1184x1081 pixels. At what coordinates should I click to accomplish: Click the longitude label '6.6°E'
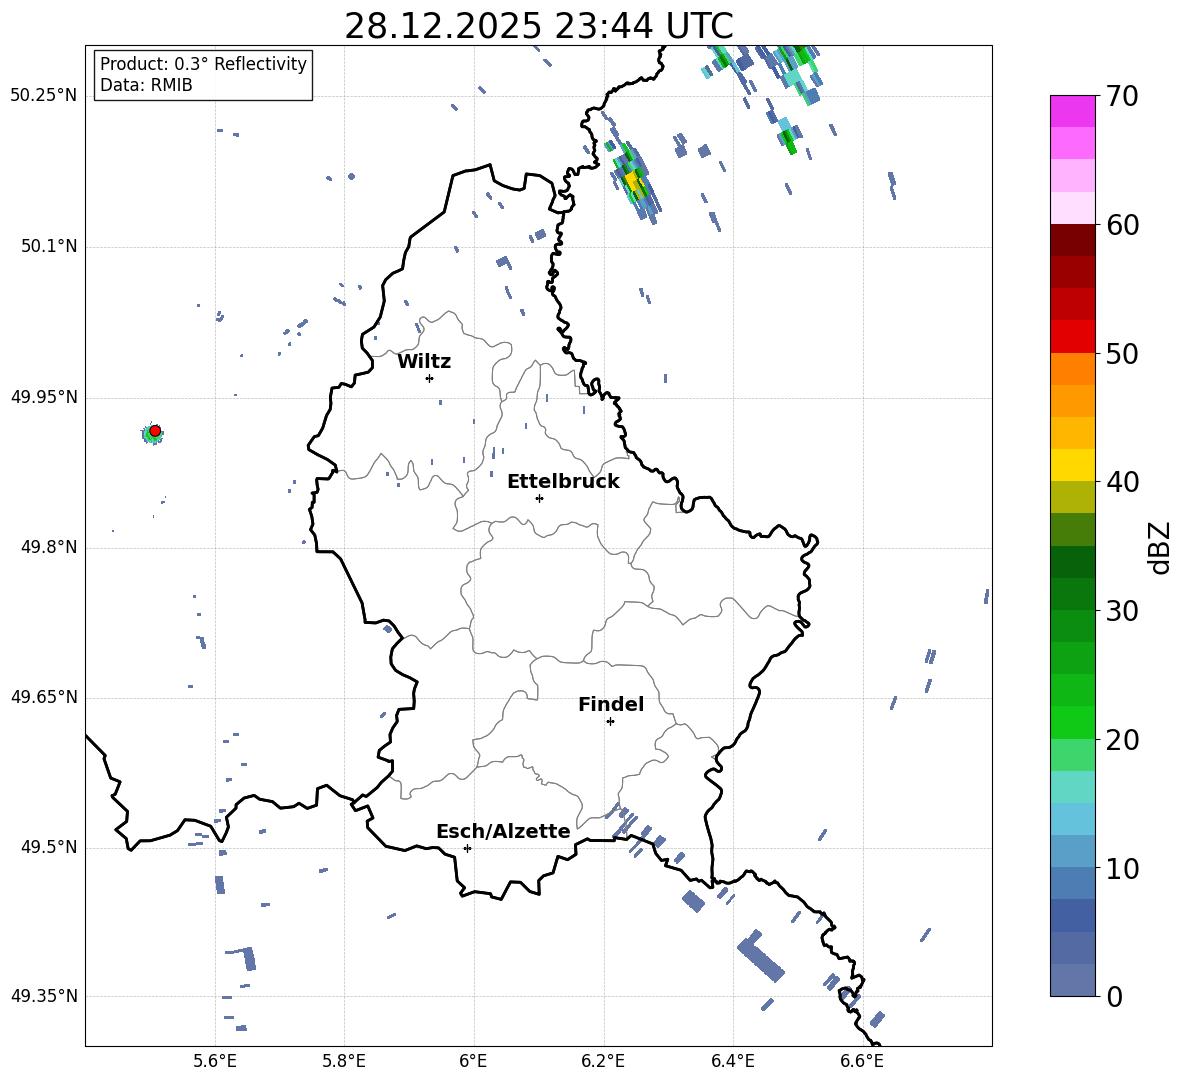point(862,1062)
